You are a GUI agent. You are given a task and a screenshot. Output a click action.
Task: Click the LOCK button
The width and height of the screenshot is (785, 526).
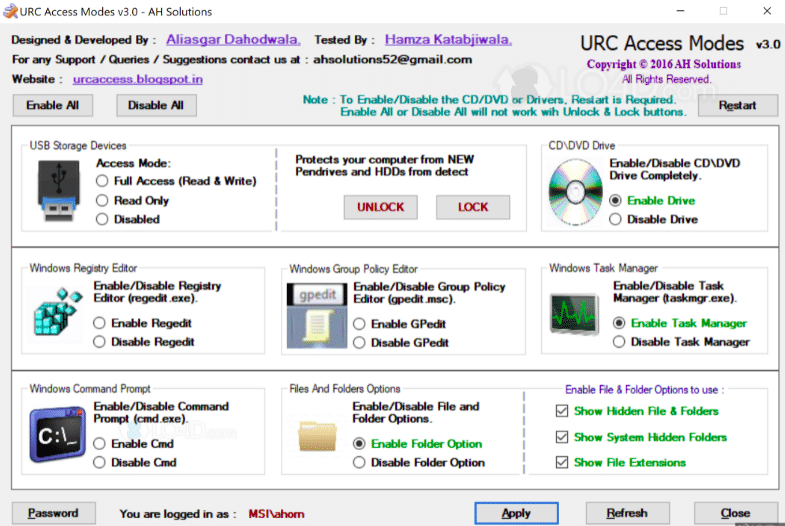point(473,207)
